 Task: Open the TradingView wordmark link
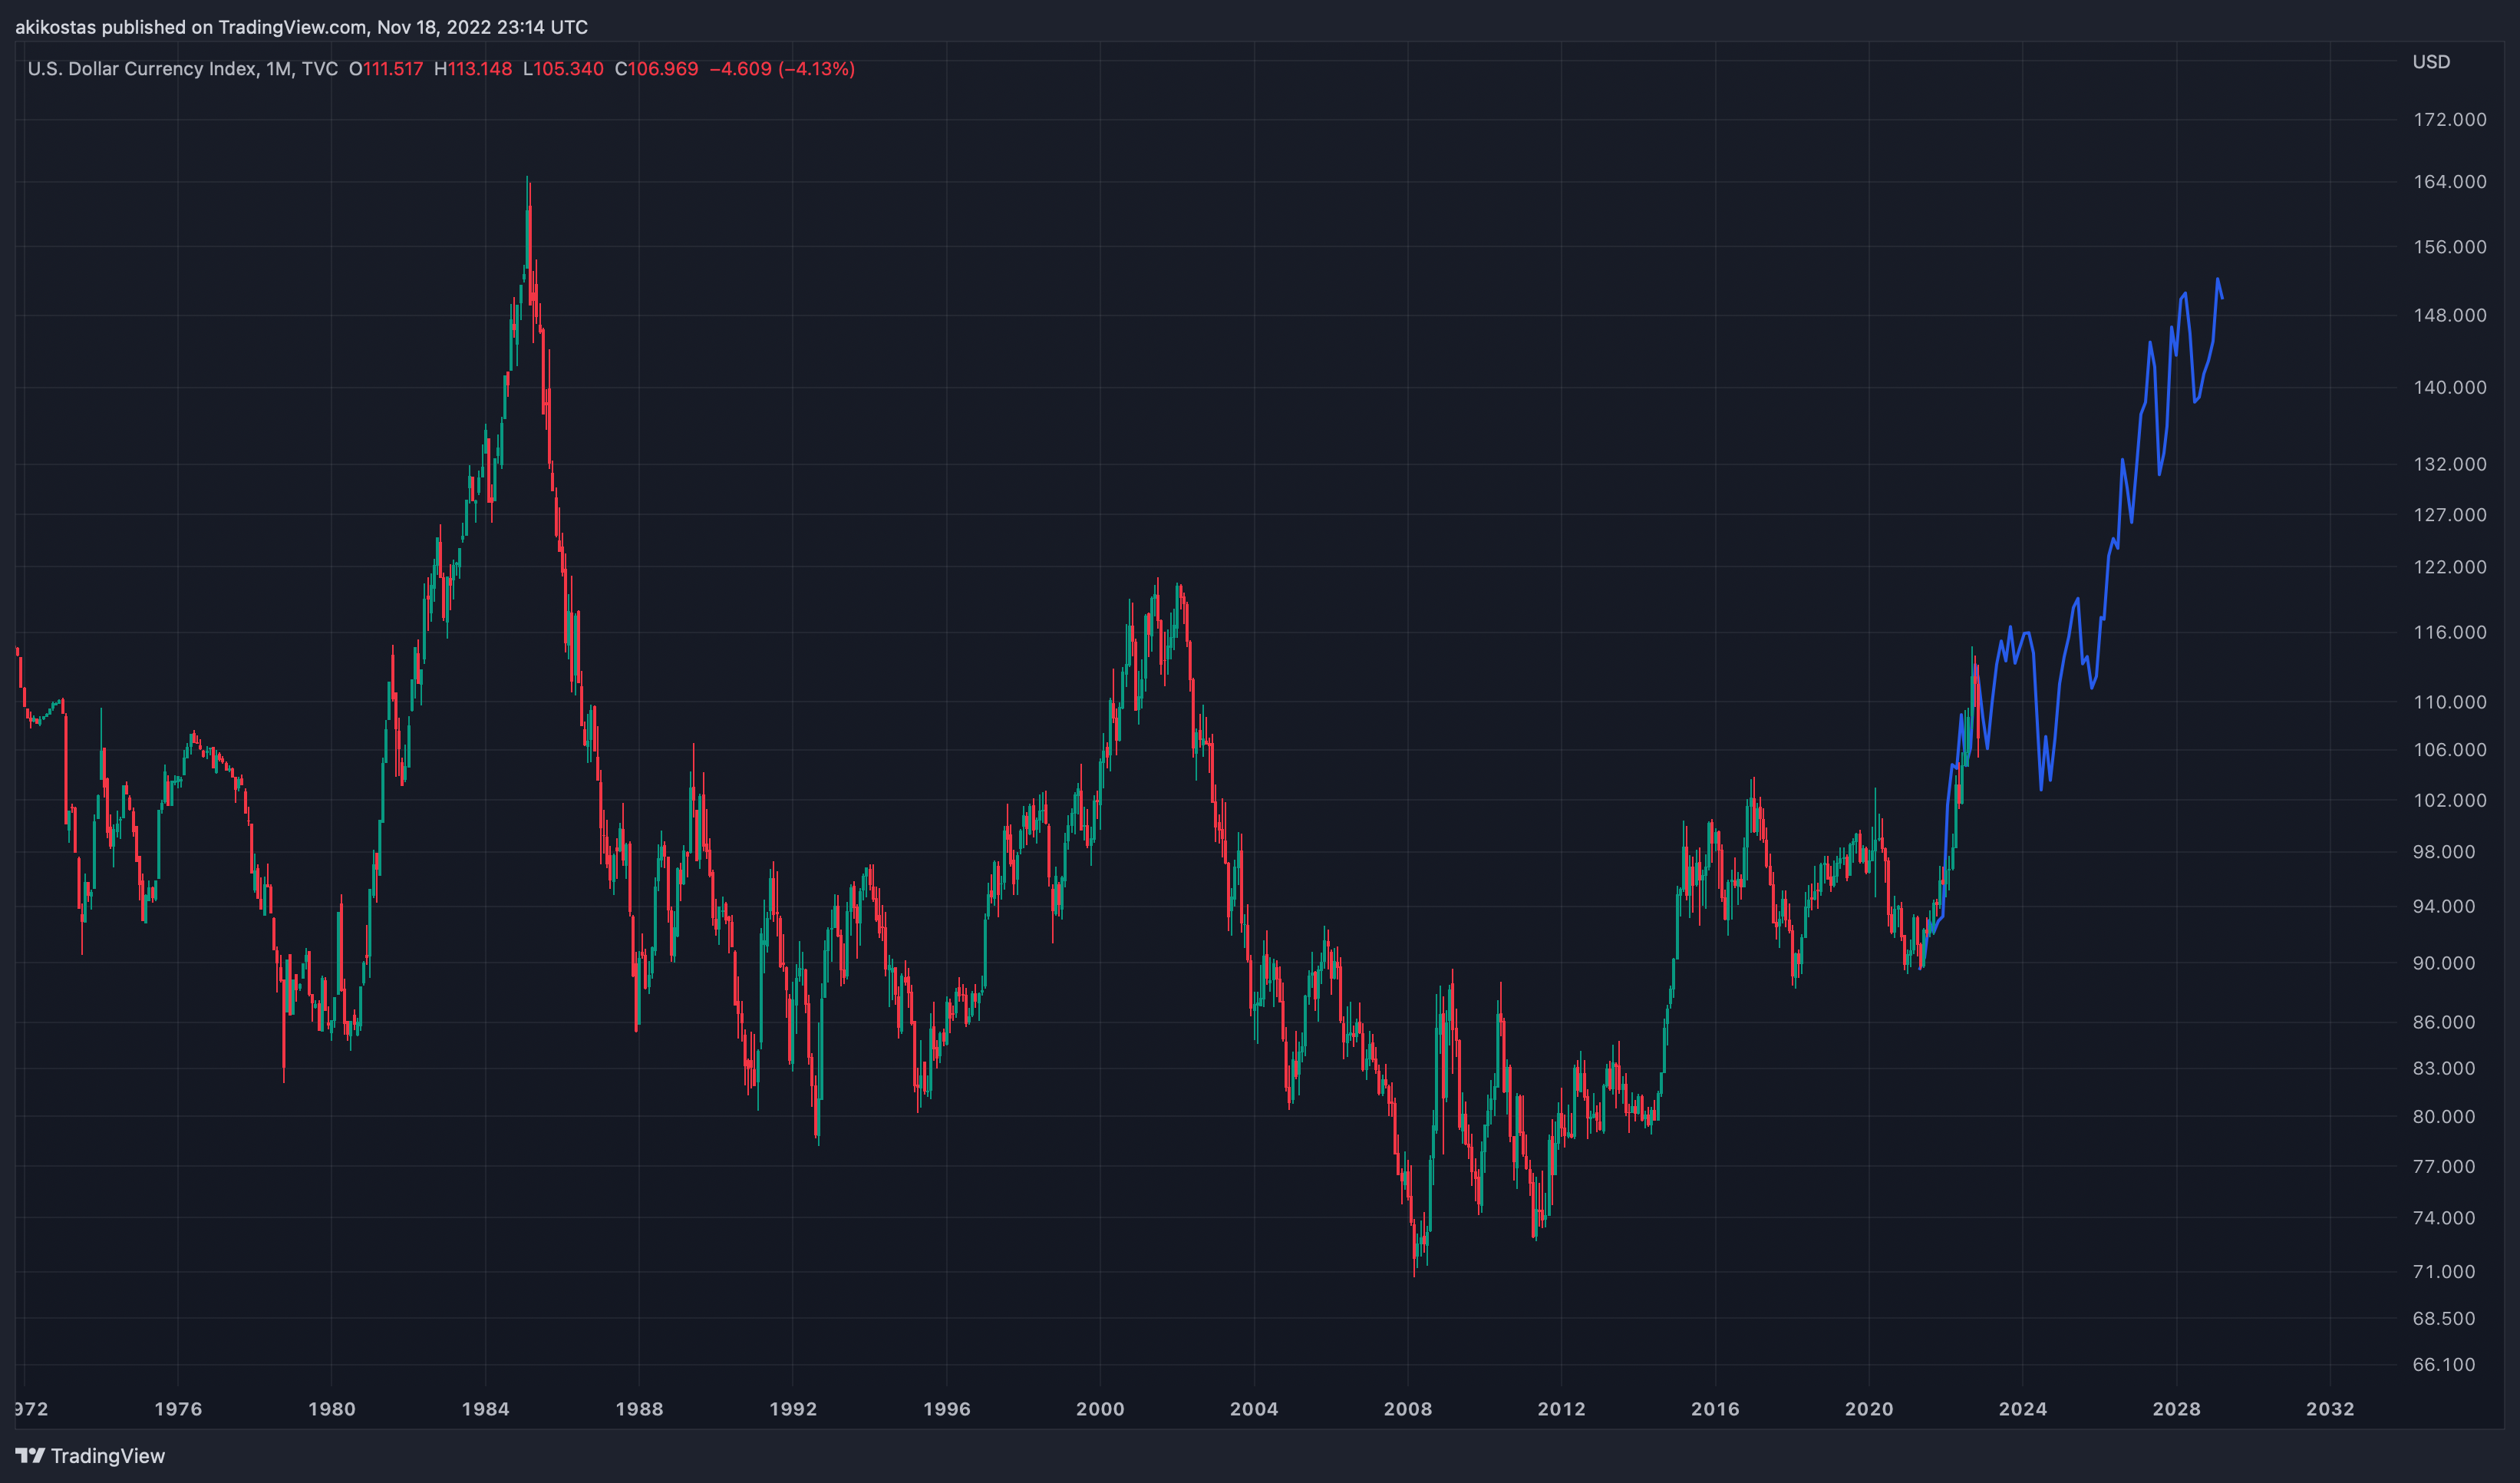(108, 1456)
